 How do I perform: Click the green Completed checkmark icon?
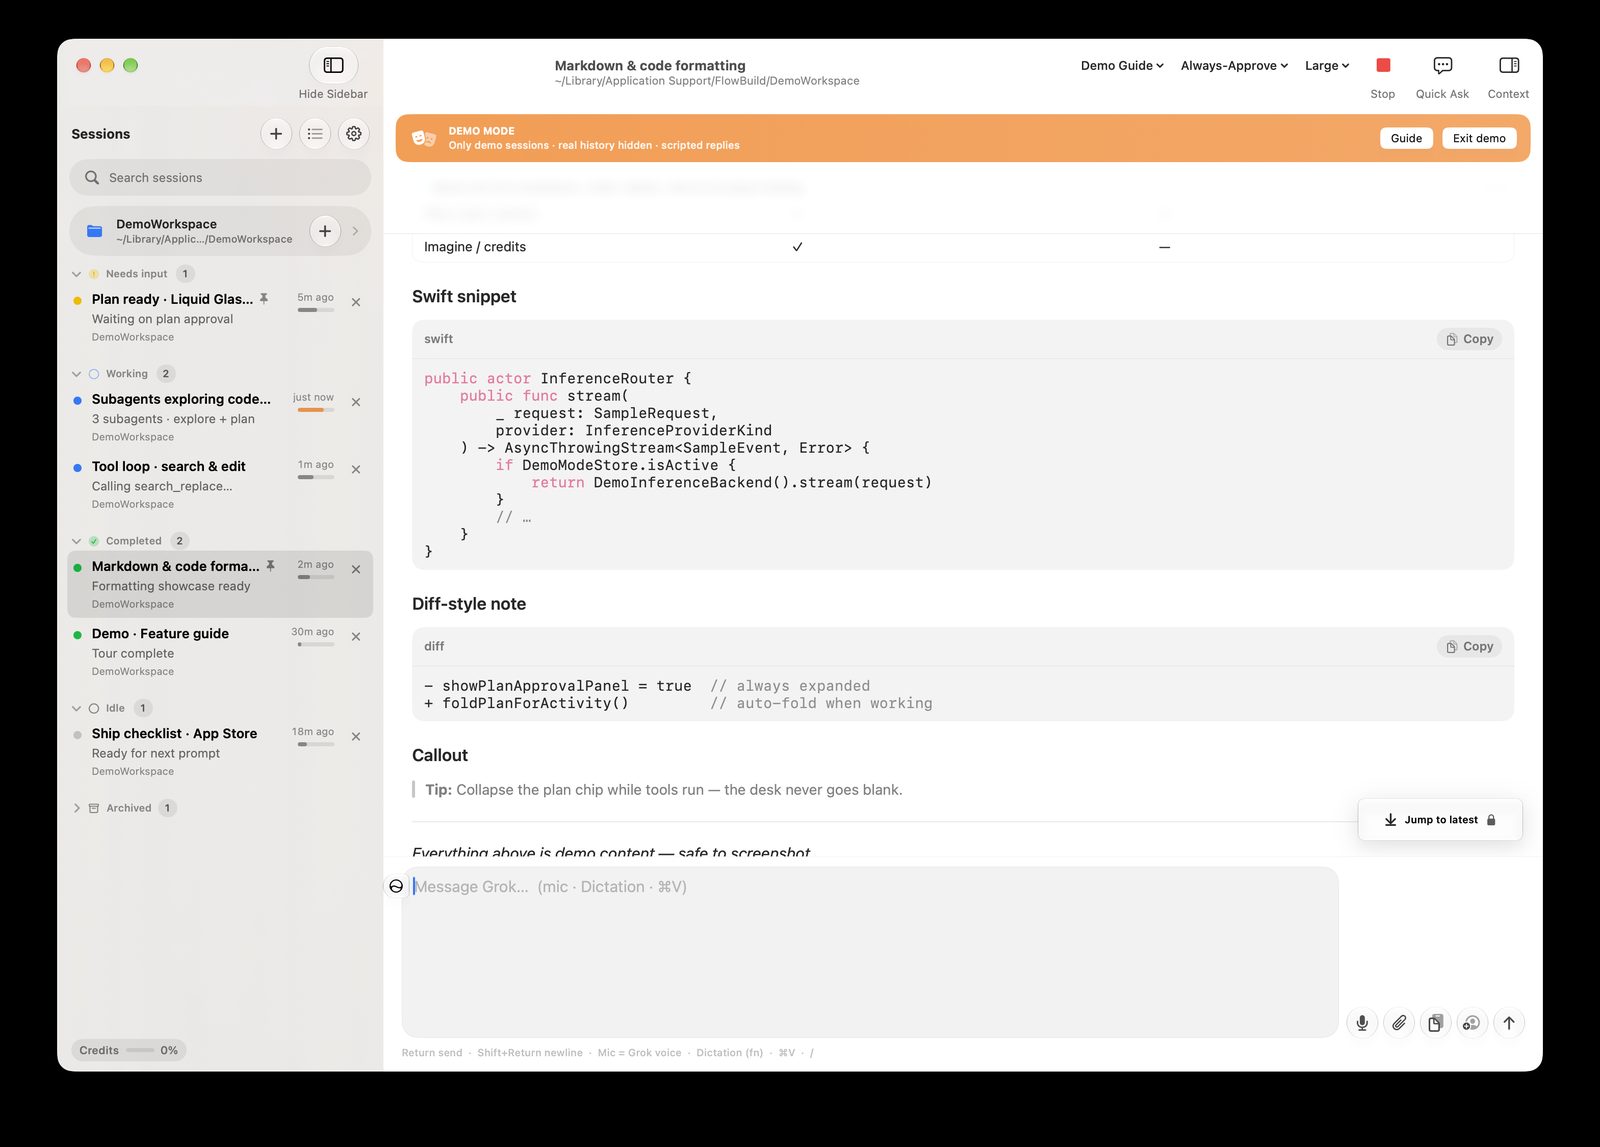pos(94,541)
